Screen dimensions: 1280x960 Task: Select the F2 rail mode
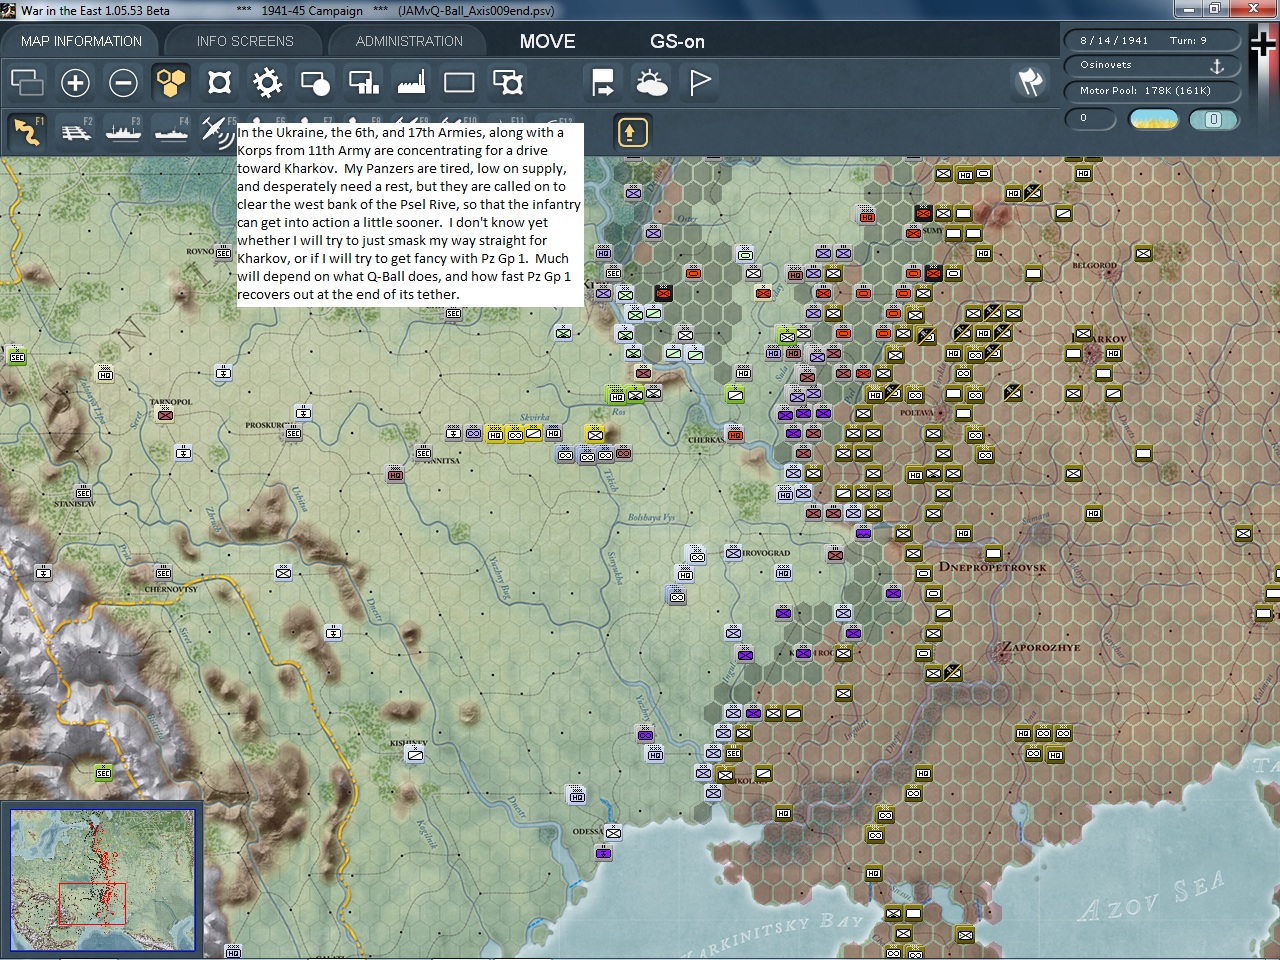click(x=75, y=131)
